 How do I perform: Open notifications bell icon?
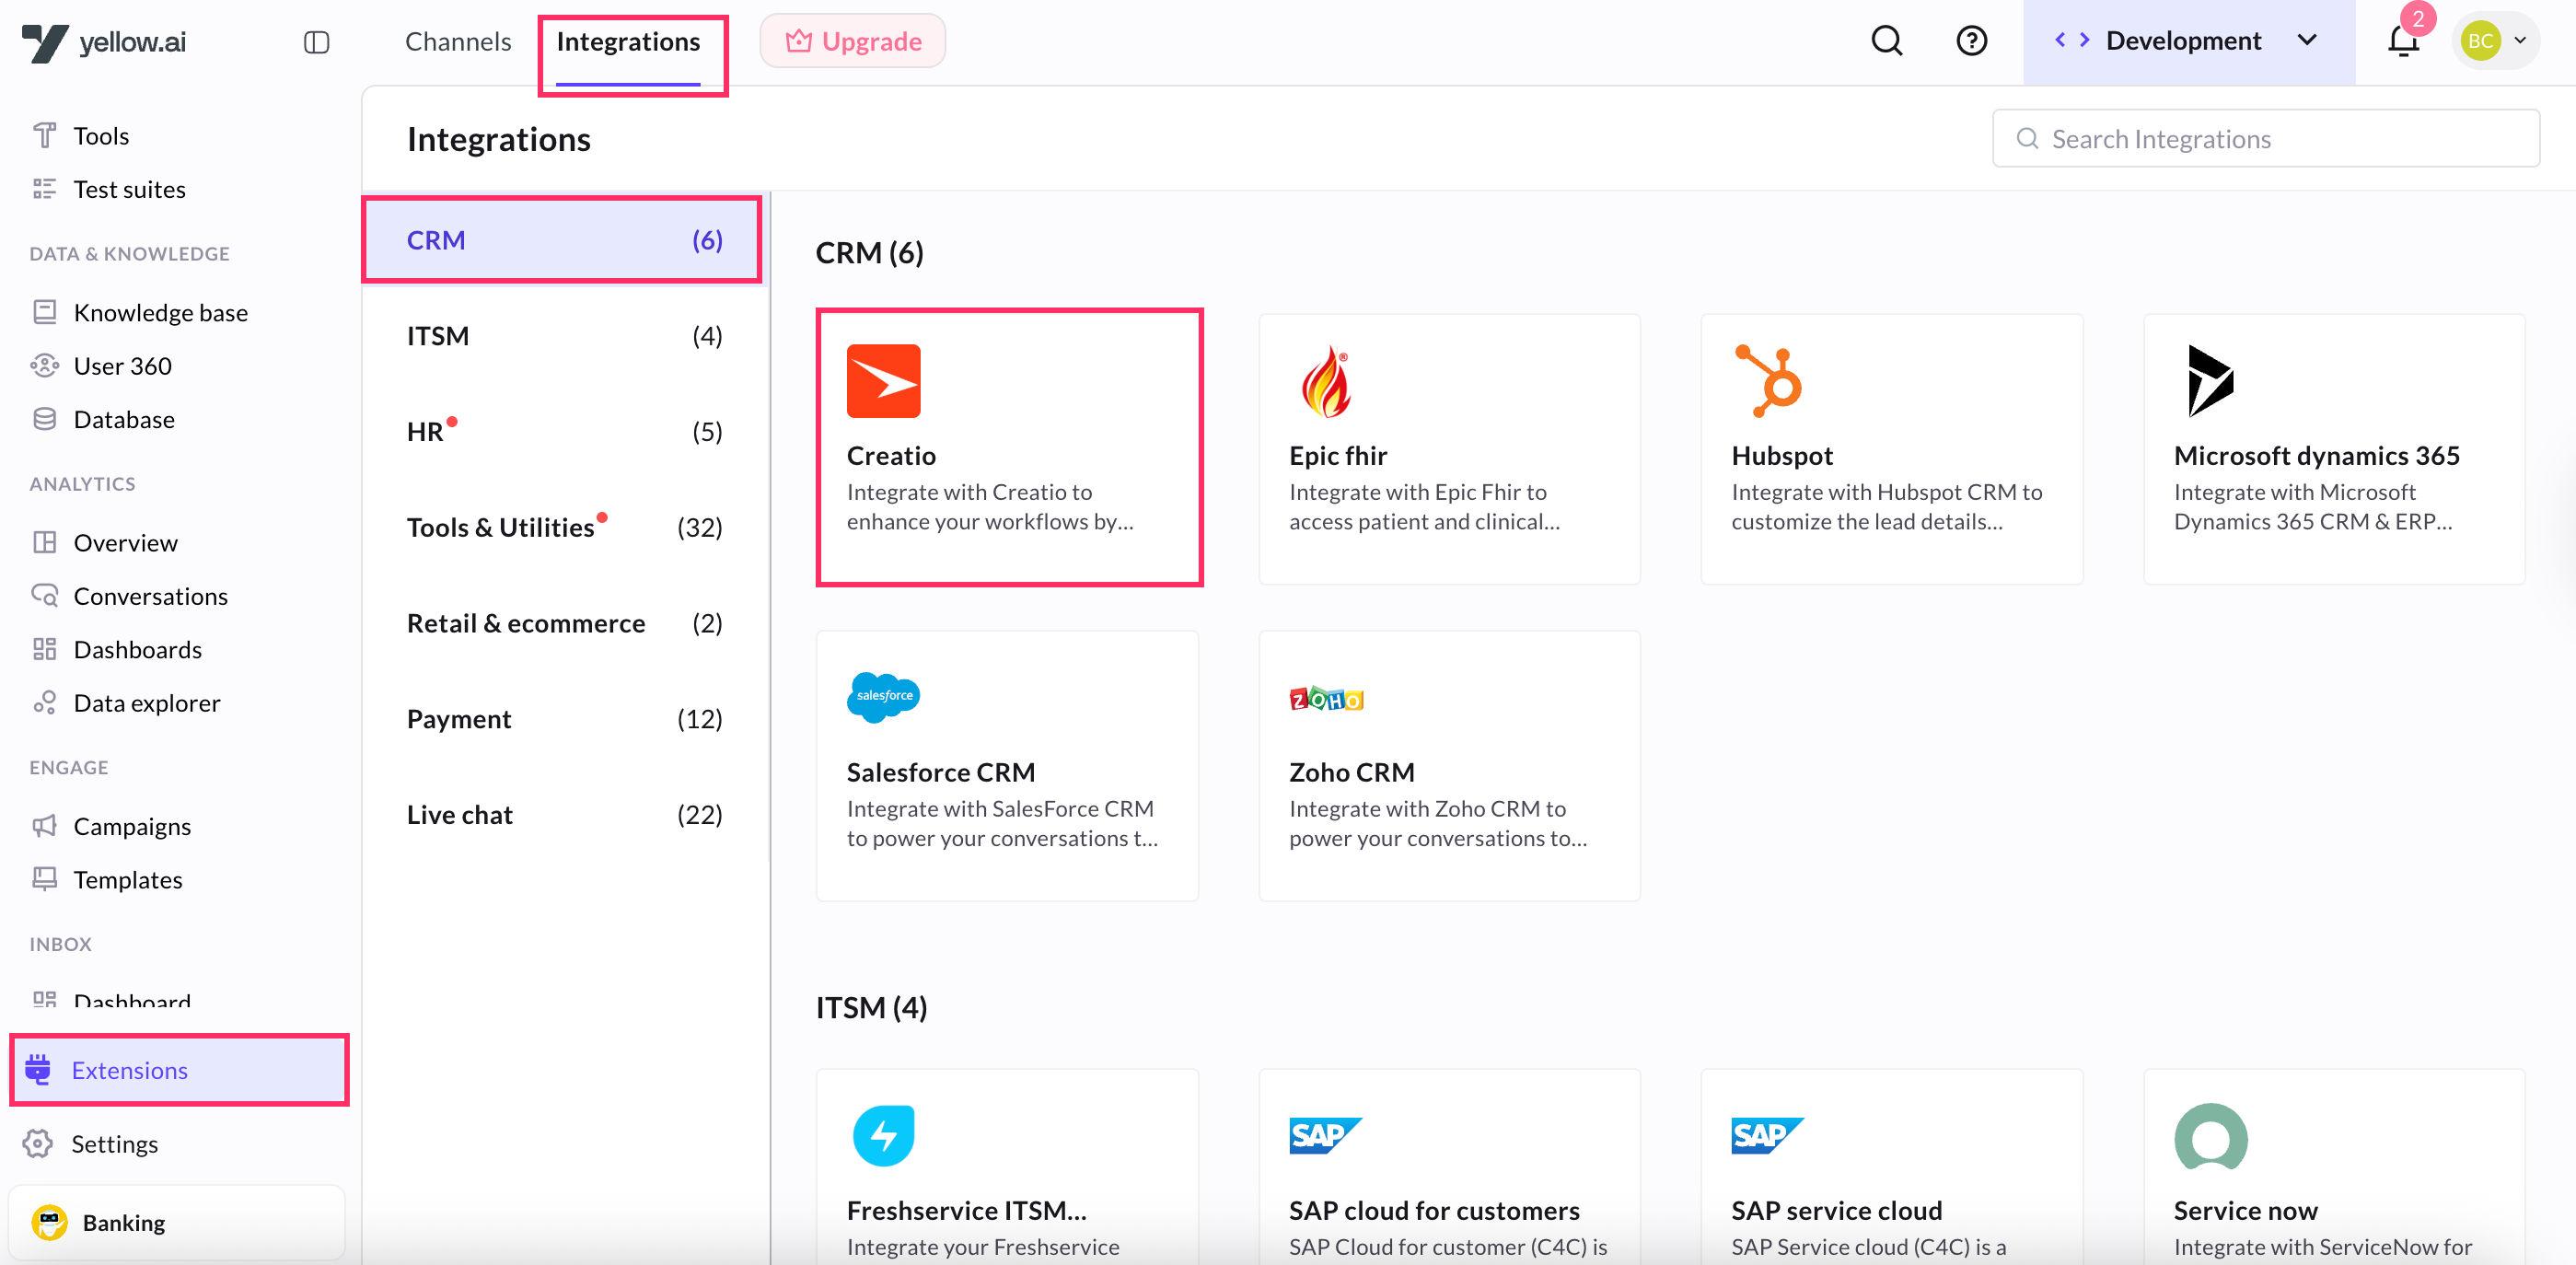(x=2403, y=41)
